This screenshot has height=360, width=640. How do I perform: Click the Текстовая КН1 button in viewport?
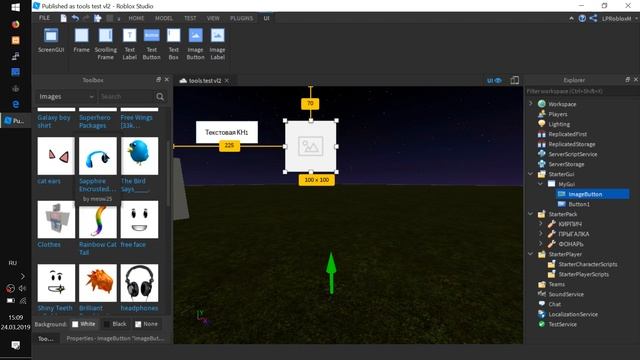coord(227,132)
